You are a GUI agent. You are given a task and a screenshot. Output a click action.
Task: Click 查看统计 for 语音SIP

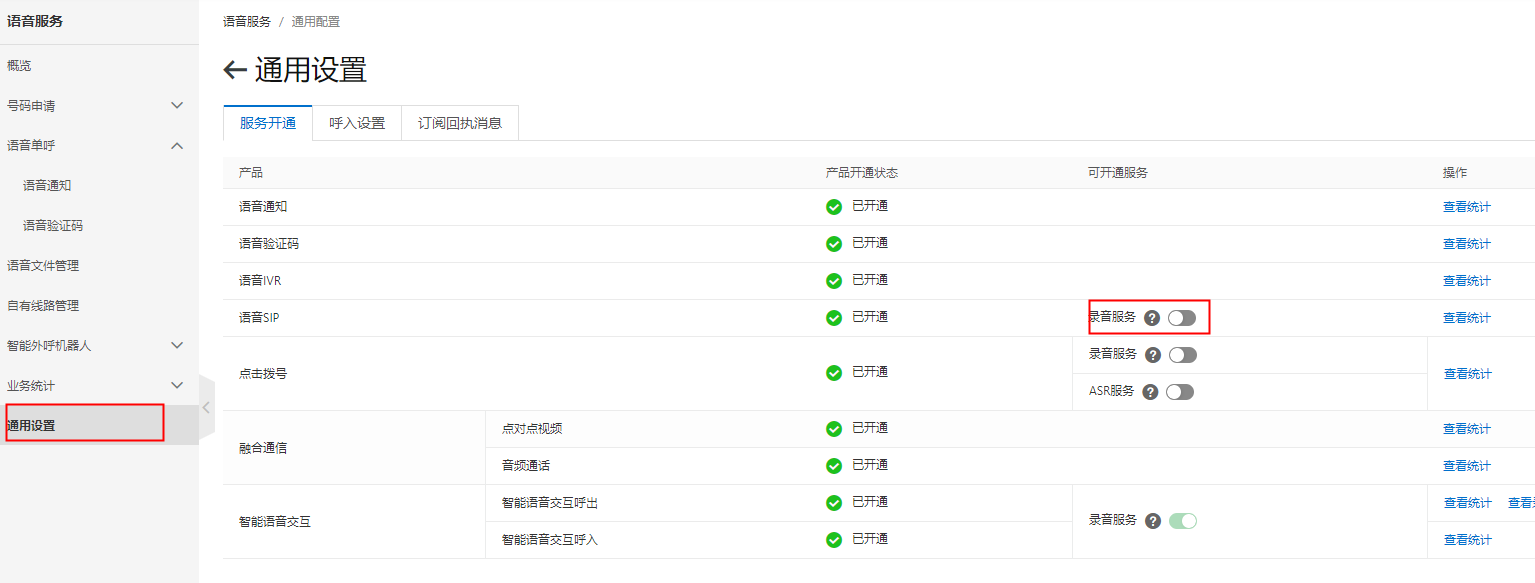pyautogui.click(x=1466, y=318)
